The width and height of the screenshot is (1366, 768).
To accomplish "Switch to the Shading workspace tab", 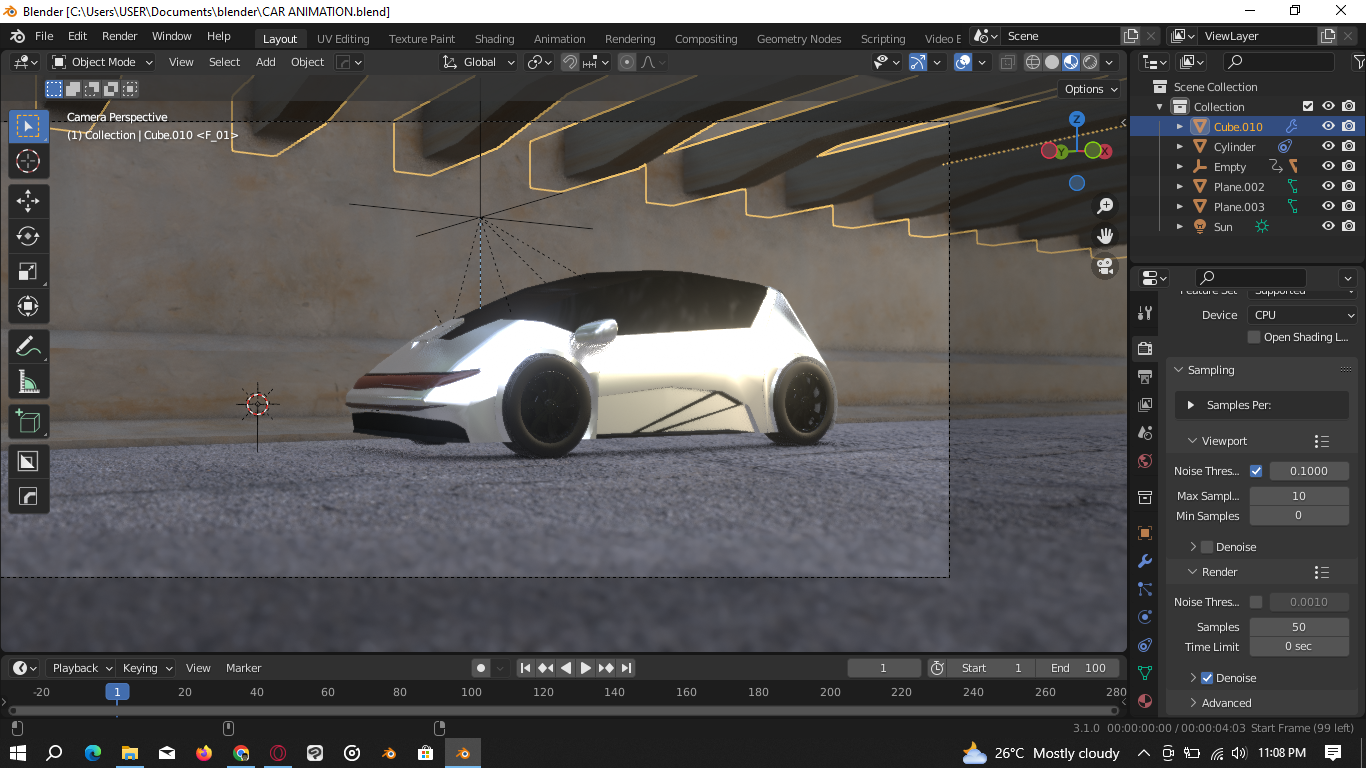I will [x=494, y=39].
